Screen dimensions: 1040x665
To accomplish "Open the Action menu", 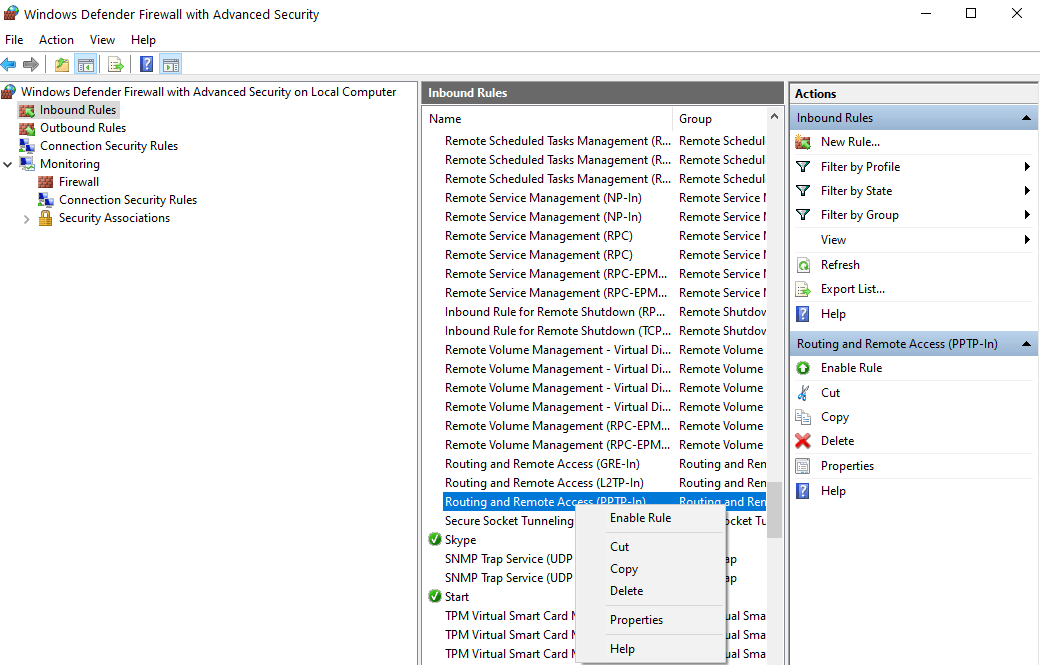I will coord(56,39).
